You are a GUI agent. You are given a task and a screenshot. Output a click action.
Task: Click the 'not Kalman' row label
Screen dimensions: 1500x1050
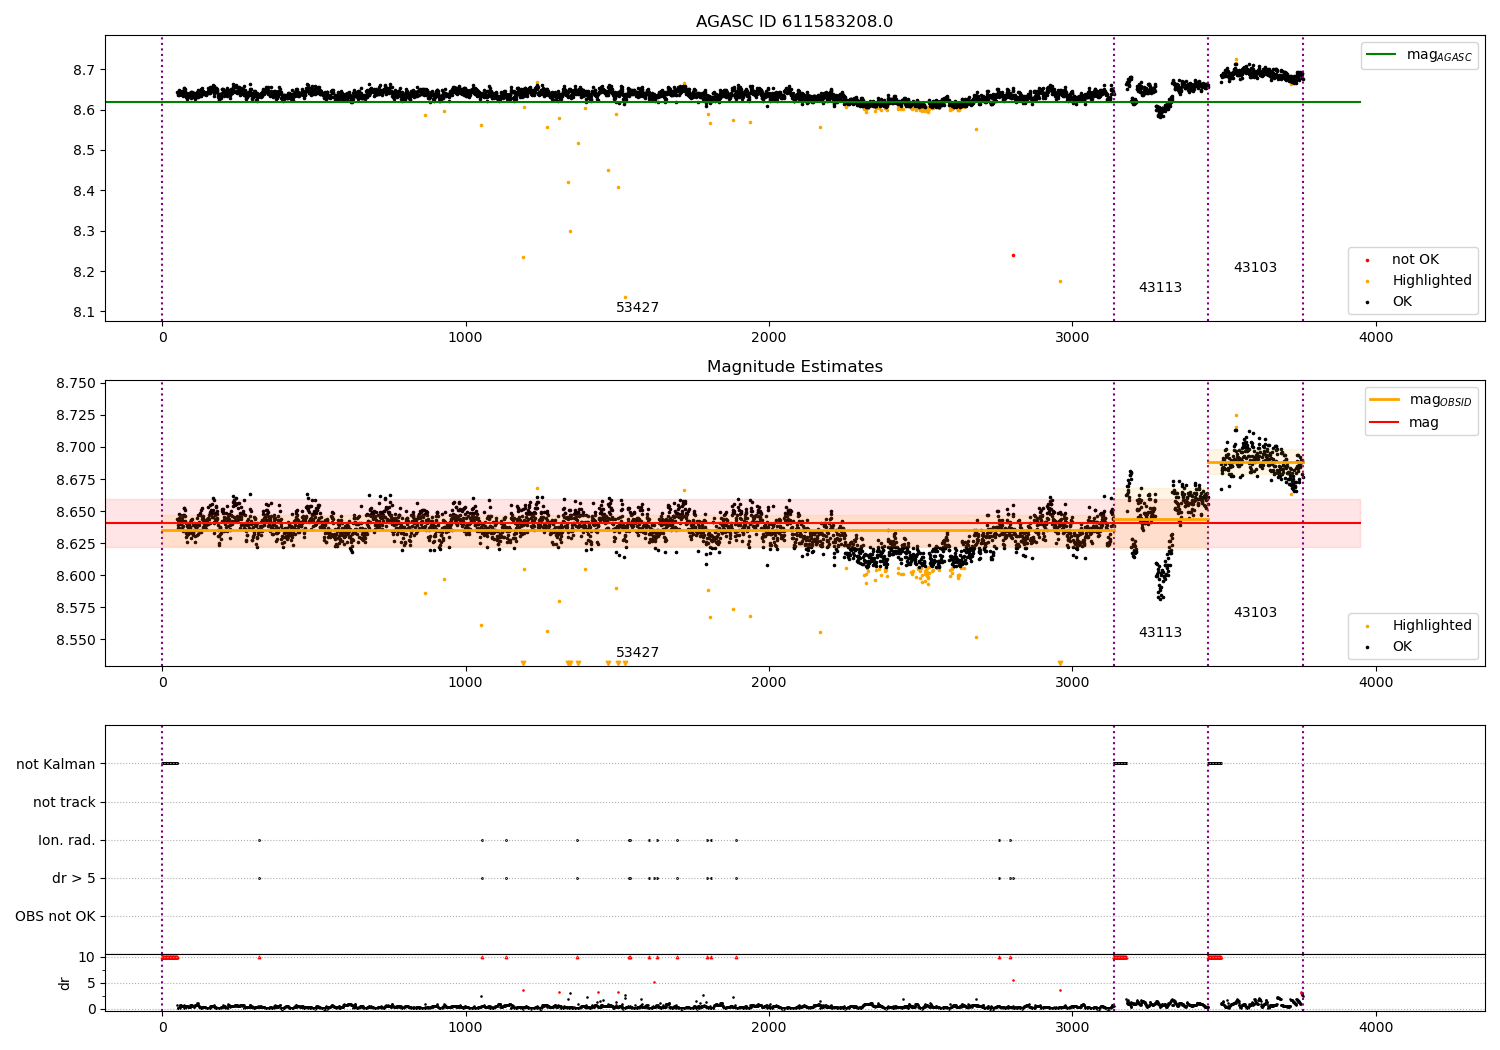pos(56,765)
